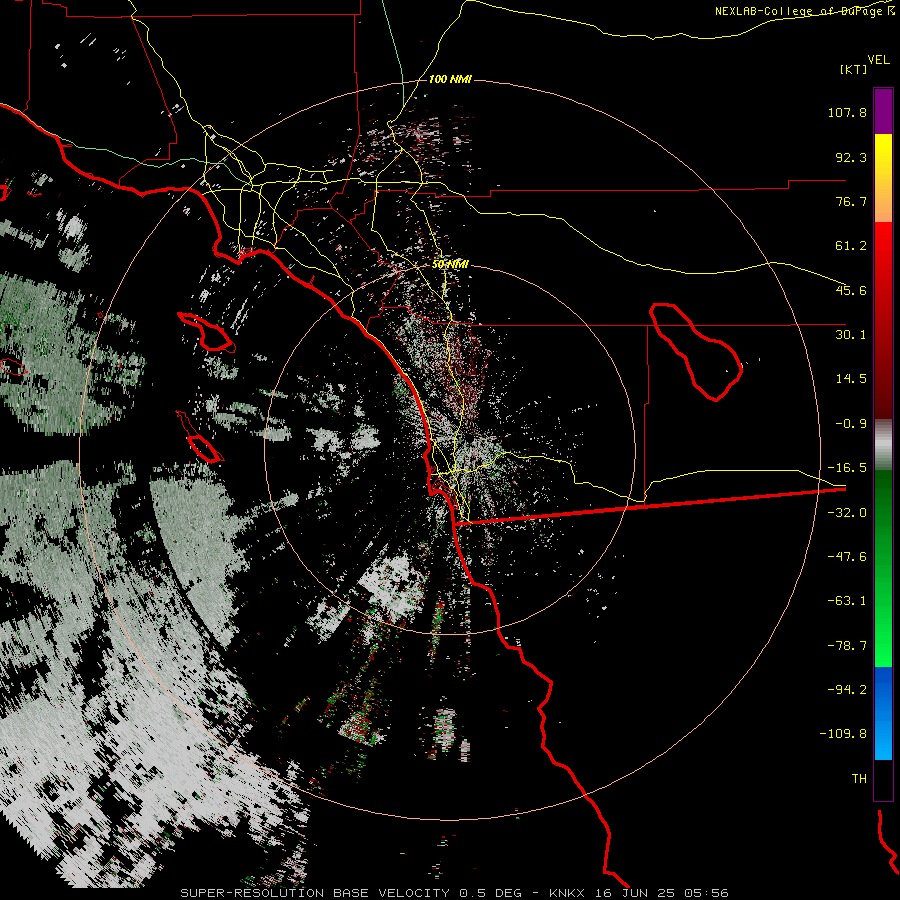Select the -16.5 velocity legend value
This screenshot has height=900, width=900.
(x=847, y=468)
